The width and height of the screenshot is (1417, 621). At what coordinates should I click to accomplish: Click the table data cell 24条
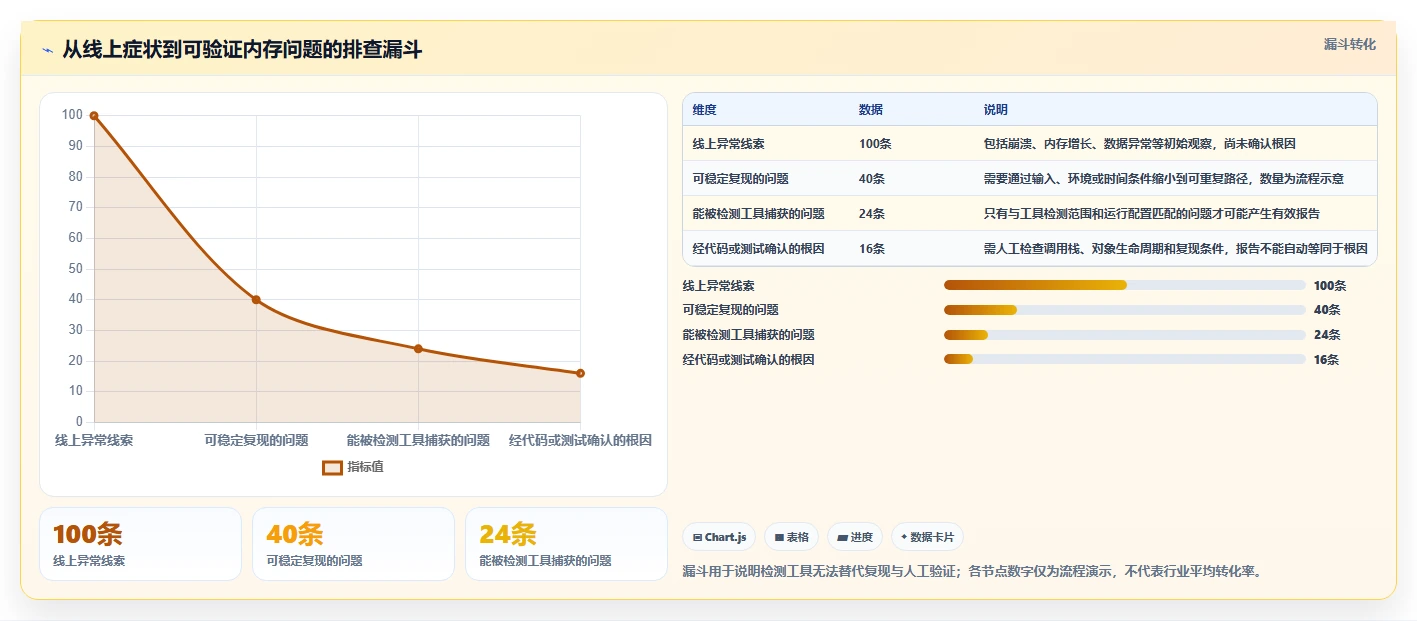[872, 214]
